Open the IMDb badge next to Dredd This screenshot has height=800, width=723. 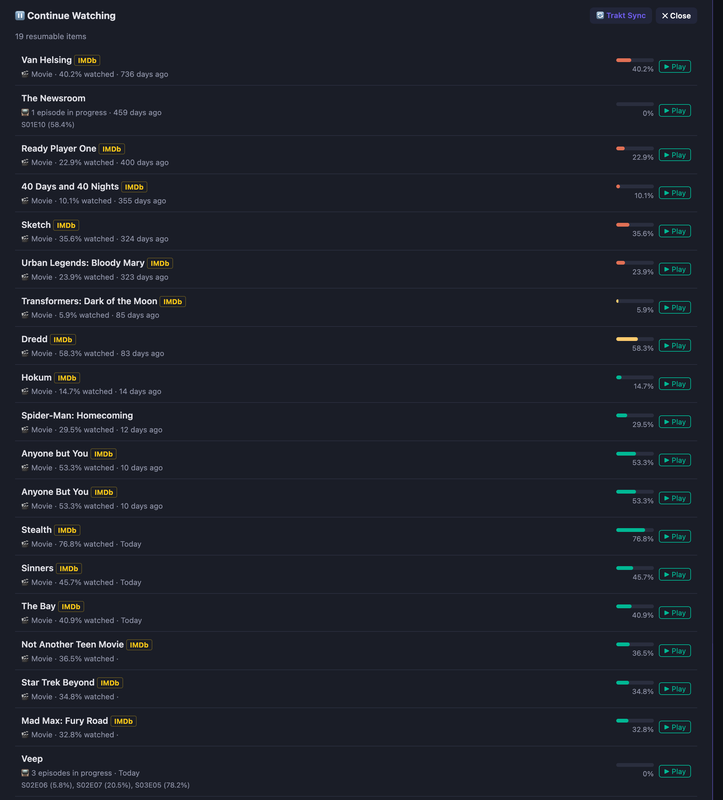point(63,339)
